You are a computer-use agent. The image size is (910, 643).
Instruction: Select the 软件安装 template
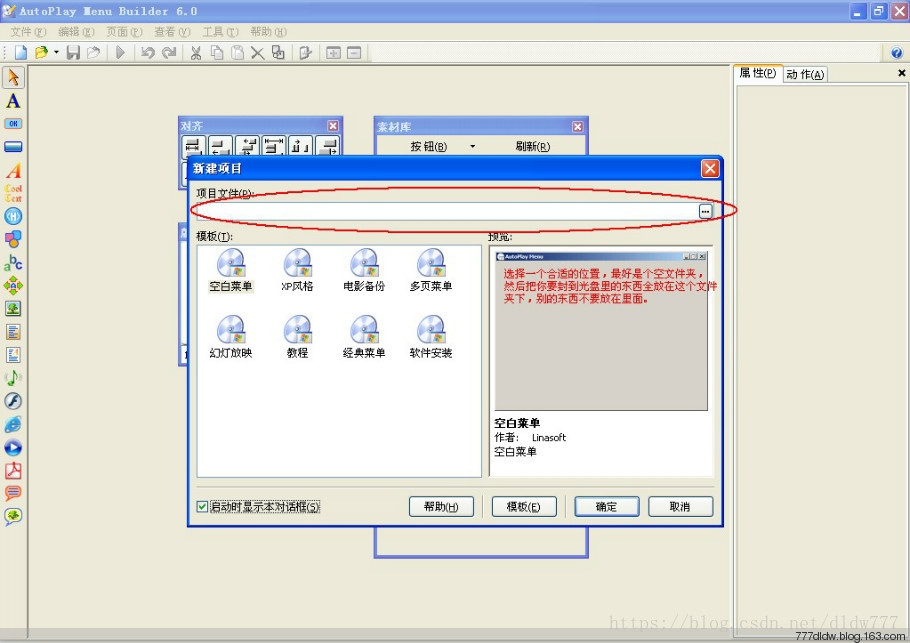(431, 337)
